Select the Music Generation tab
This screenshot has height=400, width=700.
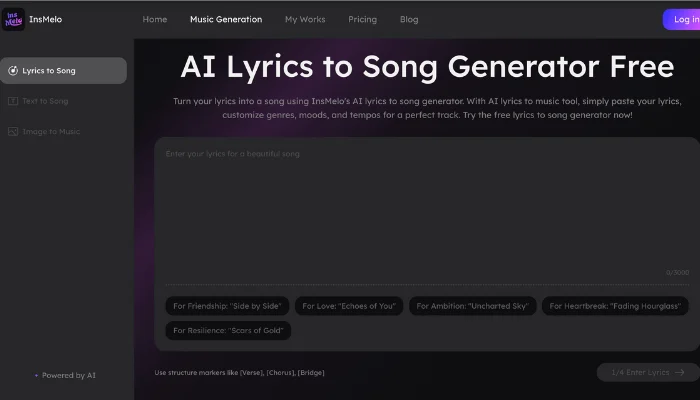click(226, 19)
